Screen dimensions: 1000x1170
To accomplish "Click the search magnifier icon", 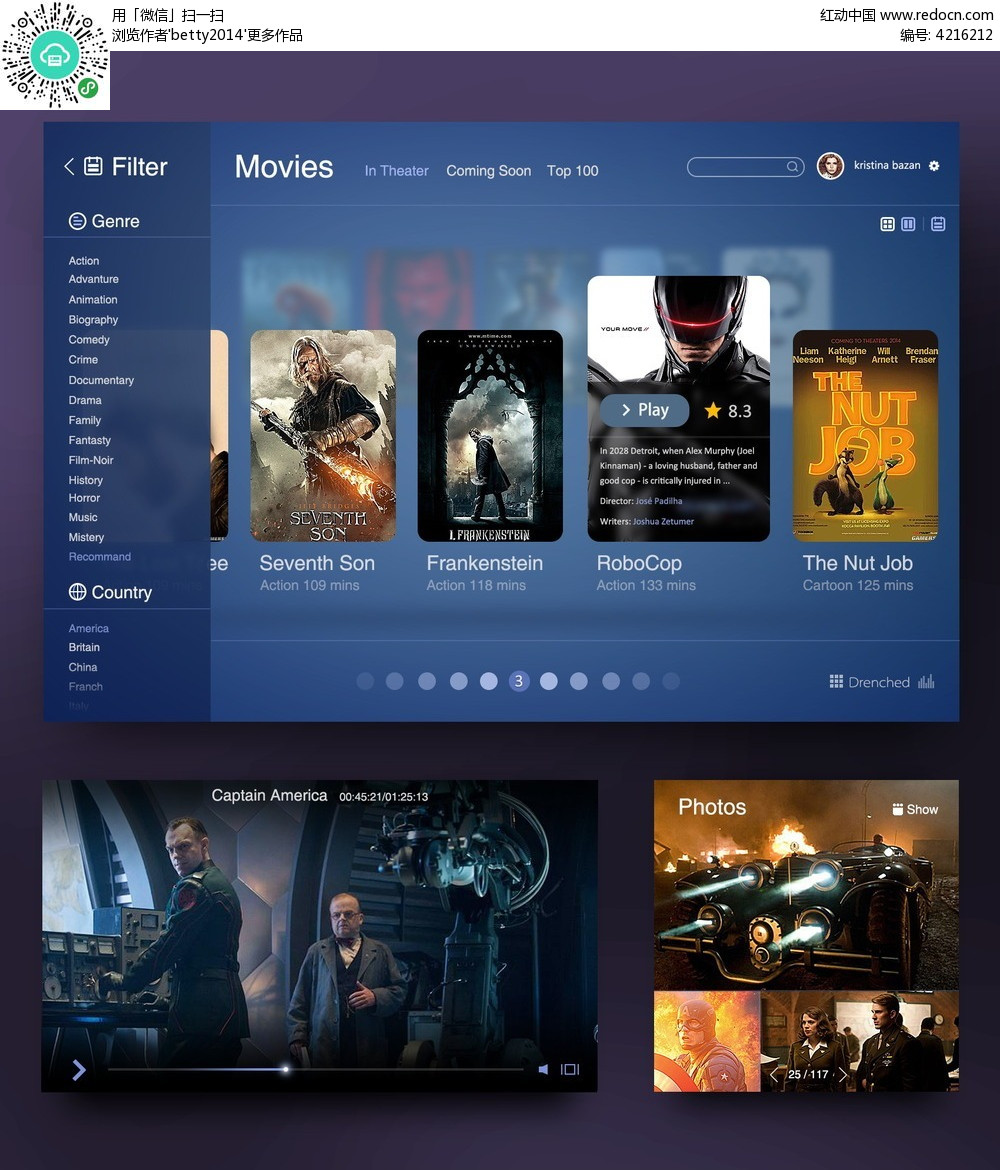I will point(793,166).
